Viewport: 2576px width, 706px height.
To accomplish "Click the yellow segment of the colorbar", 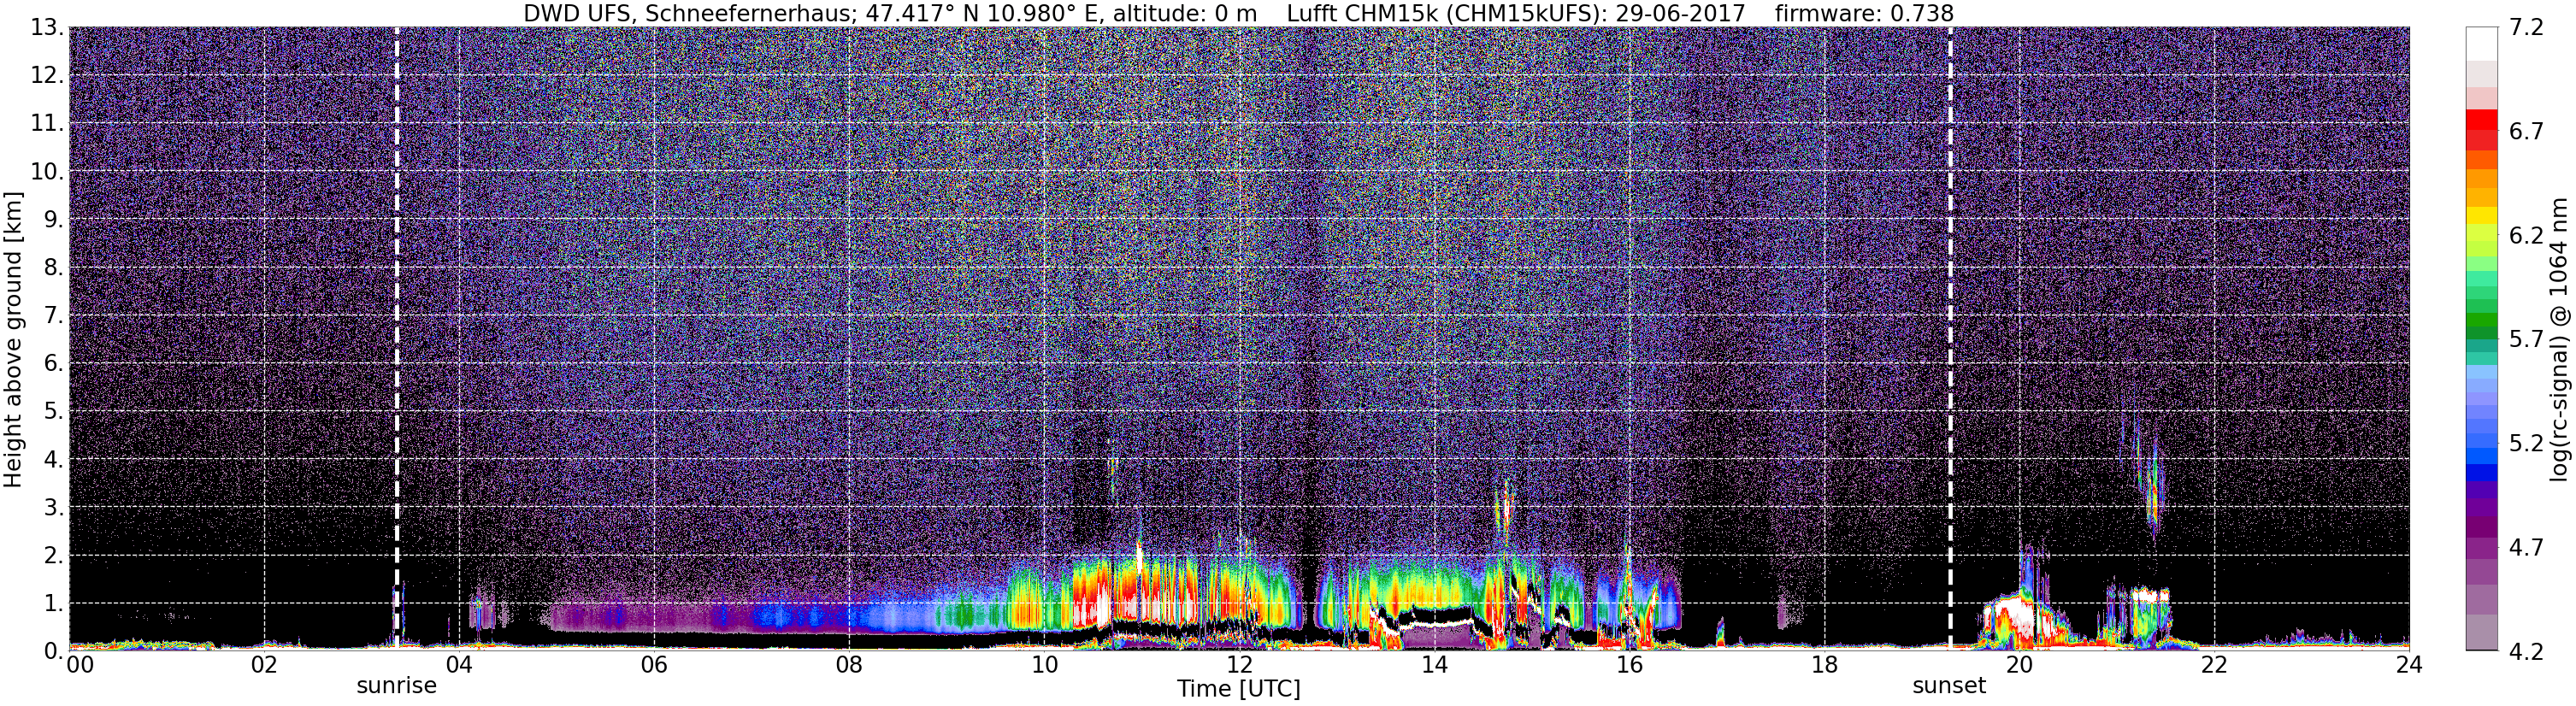I will [x=2482, y=215].
